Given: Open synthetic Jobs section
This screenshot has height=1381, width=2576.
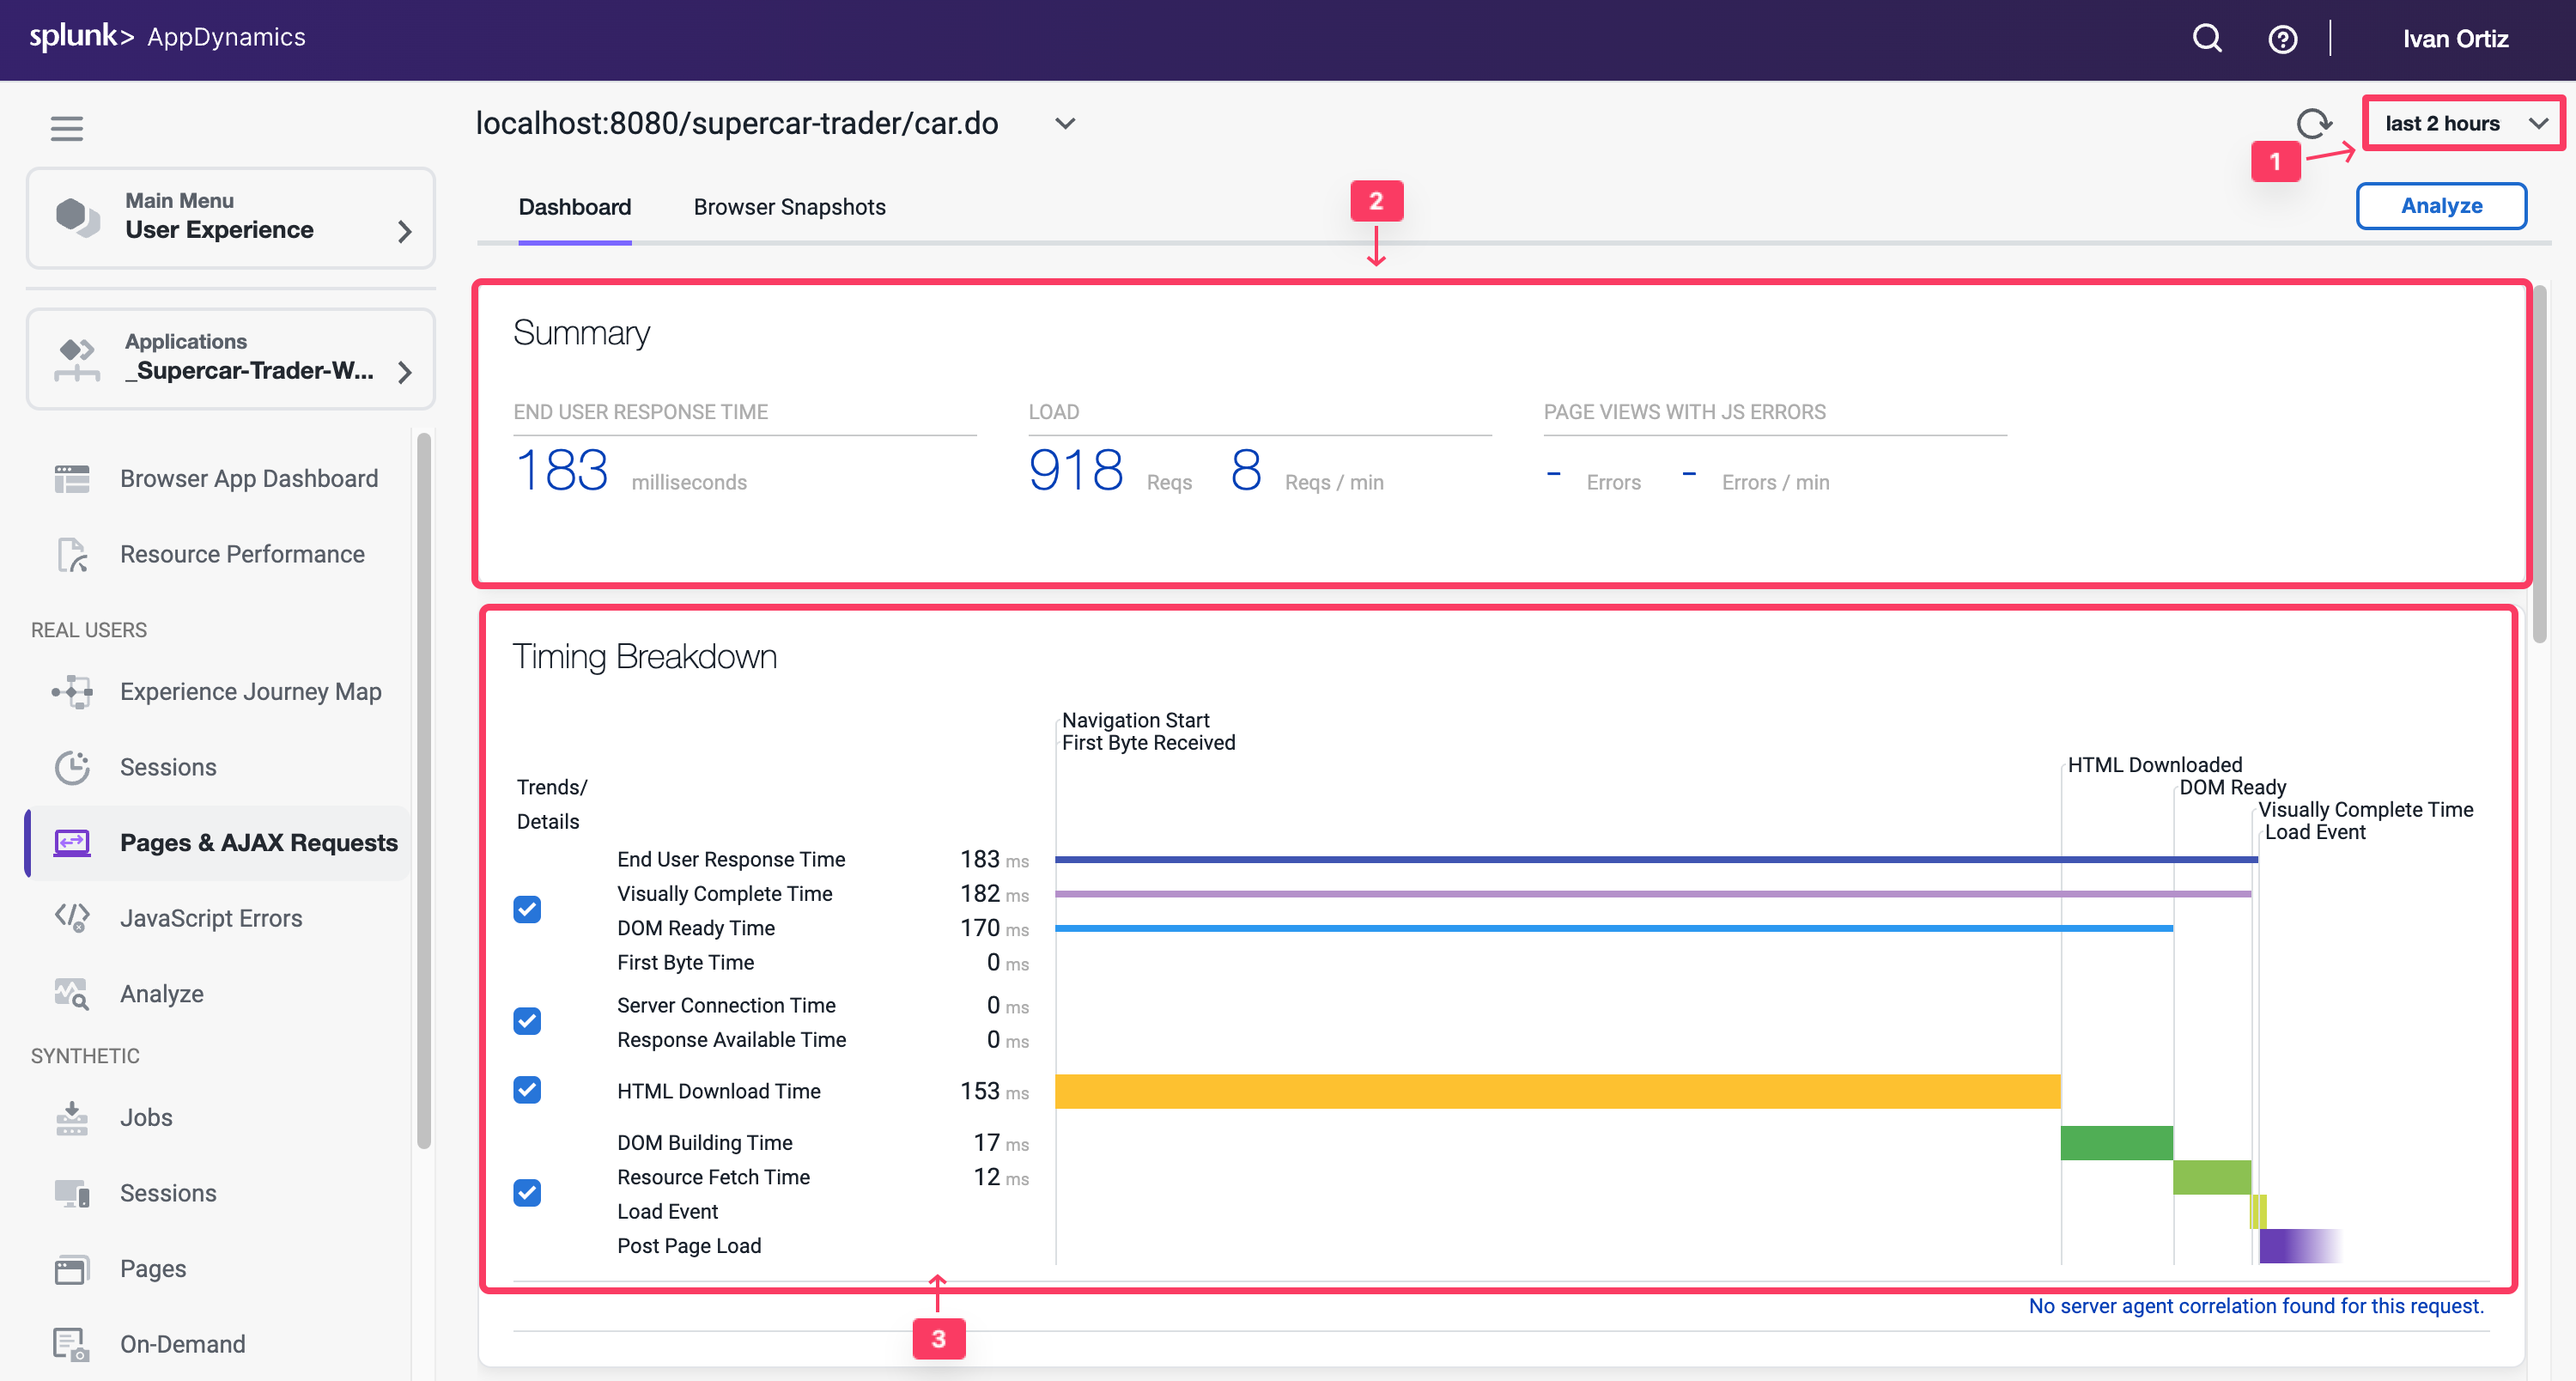Looking at the screenshot, I should 146,1117.
